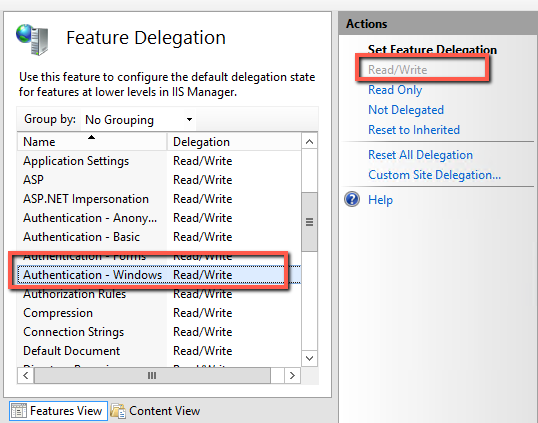Sort the list by the Name column header

pyautogui.click(x=92, y=142)
